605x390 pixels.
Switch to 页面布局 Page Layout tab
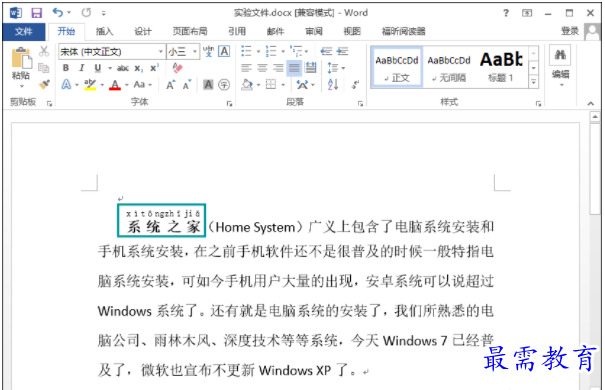click(189, 31)
